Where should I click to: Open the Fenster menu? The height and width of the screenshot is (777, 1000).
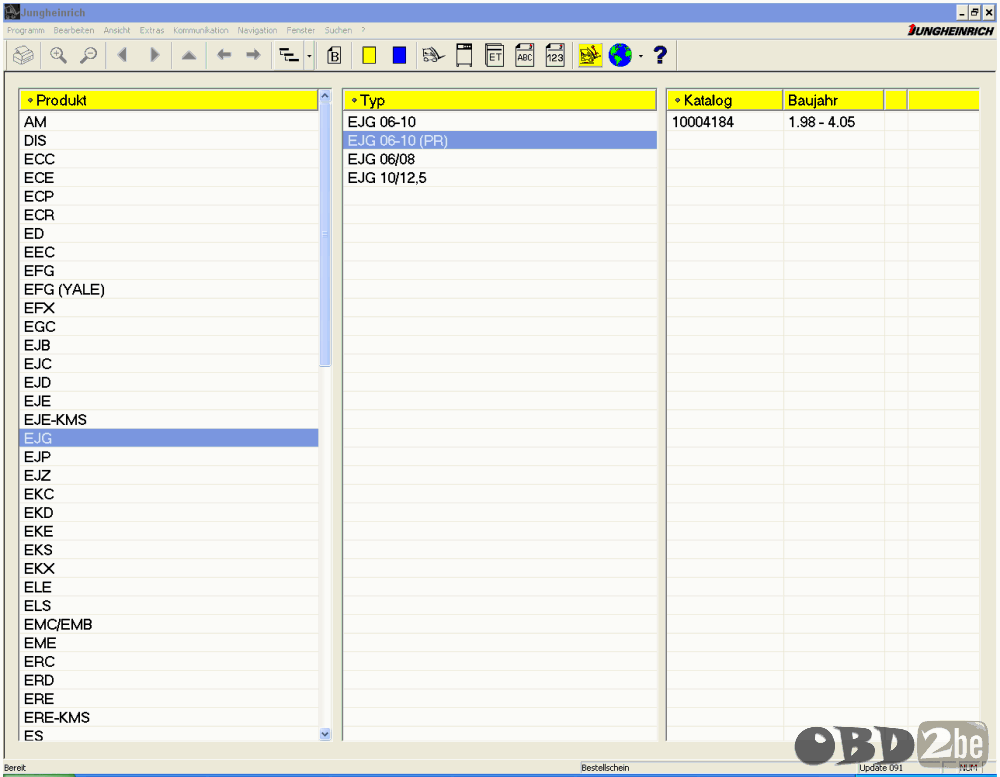[301, 30]
